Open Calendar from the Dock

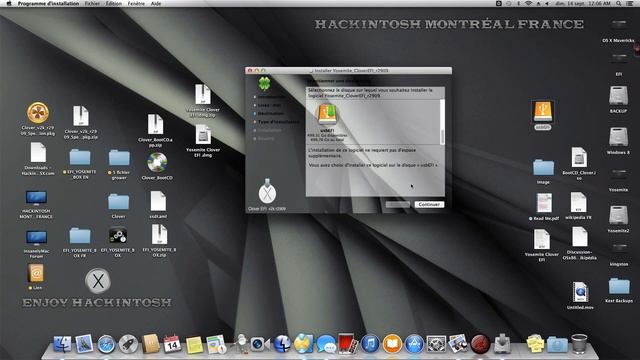[x=172, y=344]
